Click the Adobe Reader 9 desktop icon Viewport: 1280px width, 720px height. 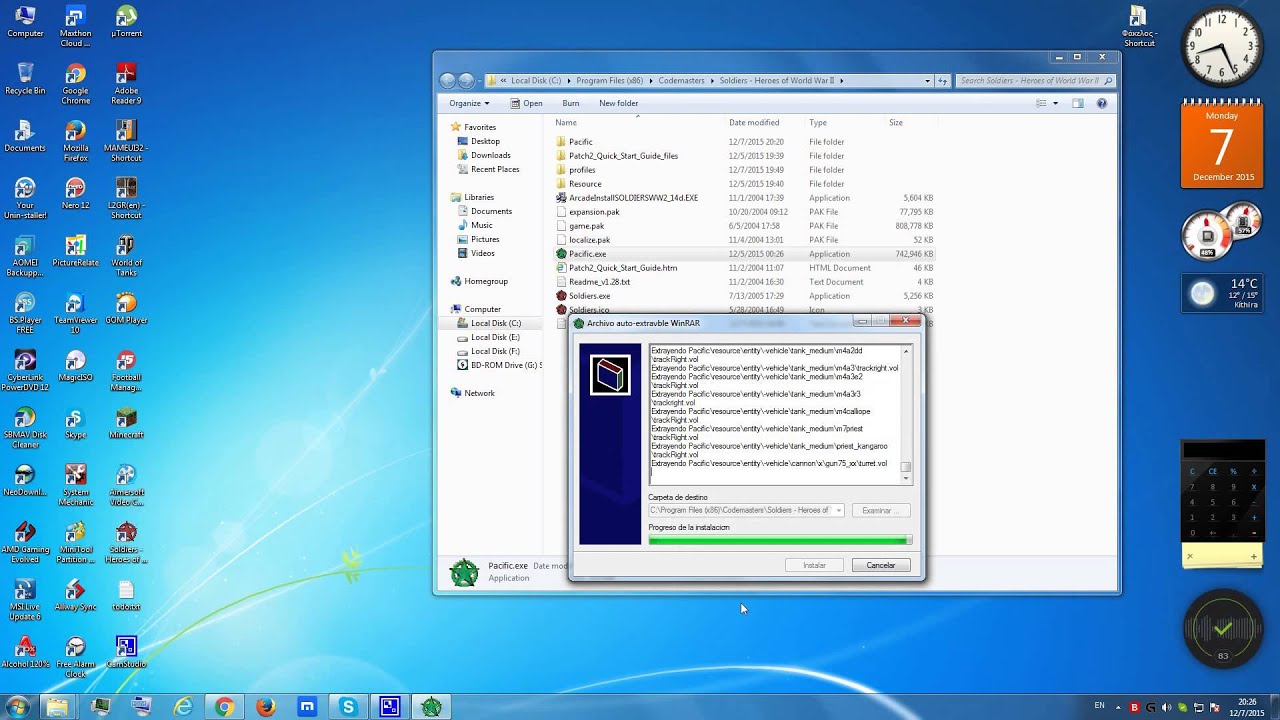[126, 84]
